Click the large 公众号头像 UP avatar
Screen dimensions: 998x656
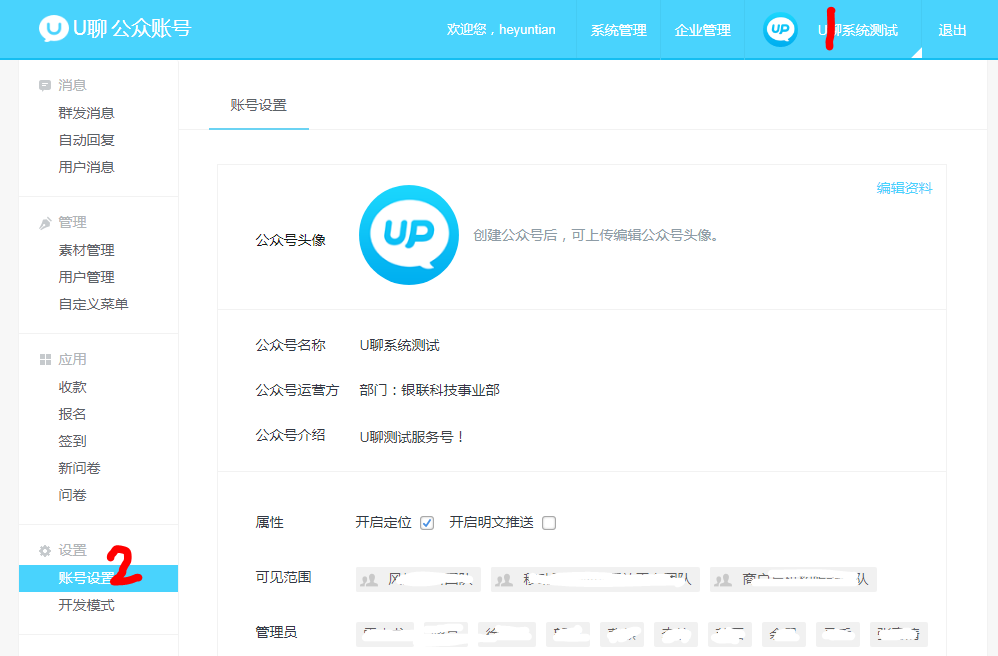tap(409, 235)
